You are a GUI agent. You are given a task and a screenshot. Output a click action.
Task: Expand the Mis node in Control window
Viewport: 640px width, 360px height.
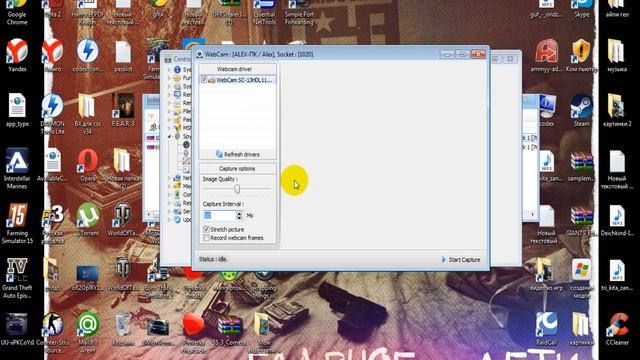[x=169, y=186]
